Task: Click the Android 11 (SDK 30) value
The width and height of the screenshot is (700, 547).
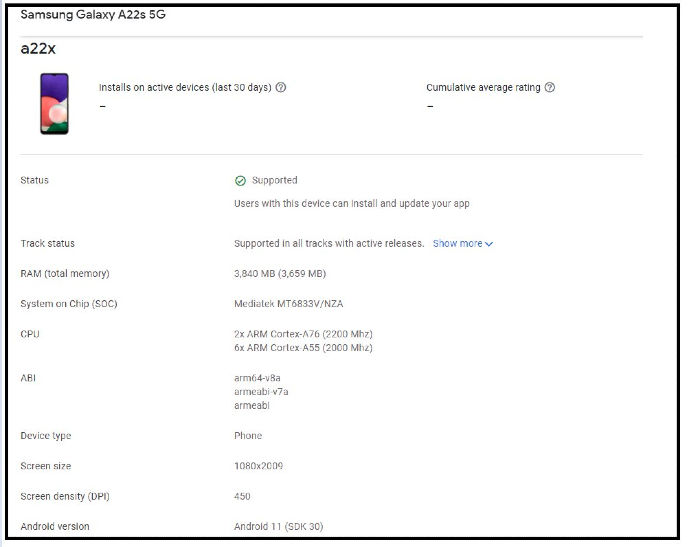Action: 279,526
